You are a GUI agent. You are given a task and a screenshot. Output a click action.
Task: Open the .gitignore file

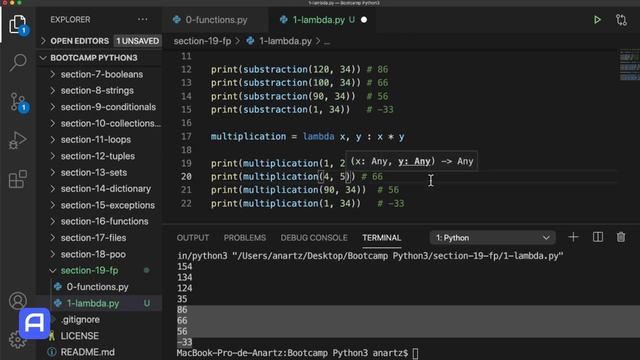[x=80, y=320]
